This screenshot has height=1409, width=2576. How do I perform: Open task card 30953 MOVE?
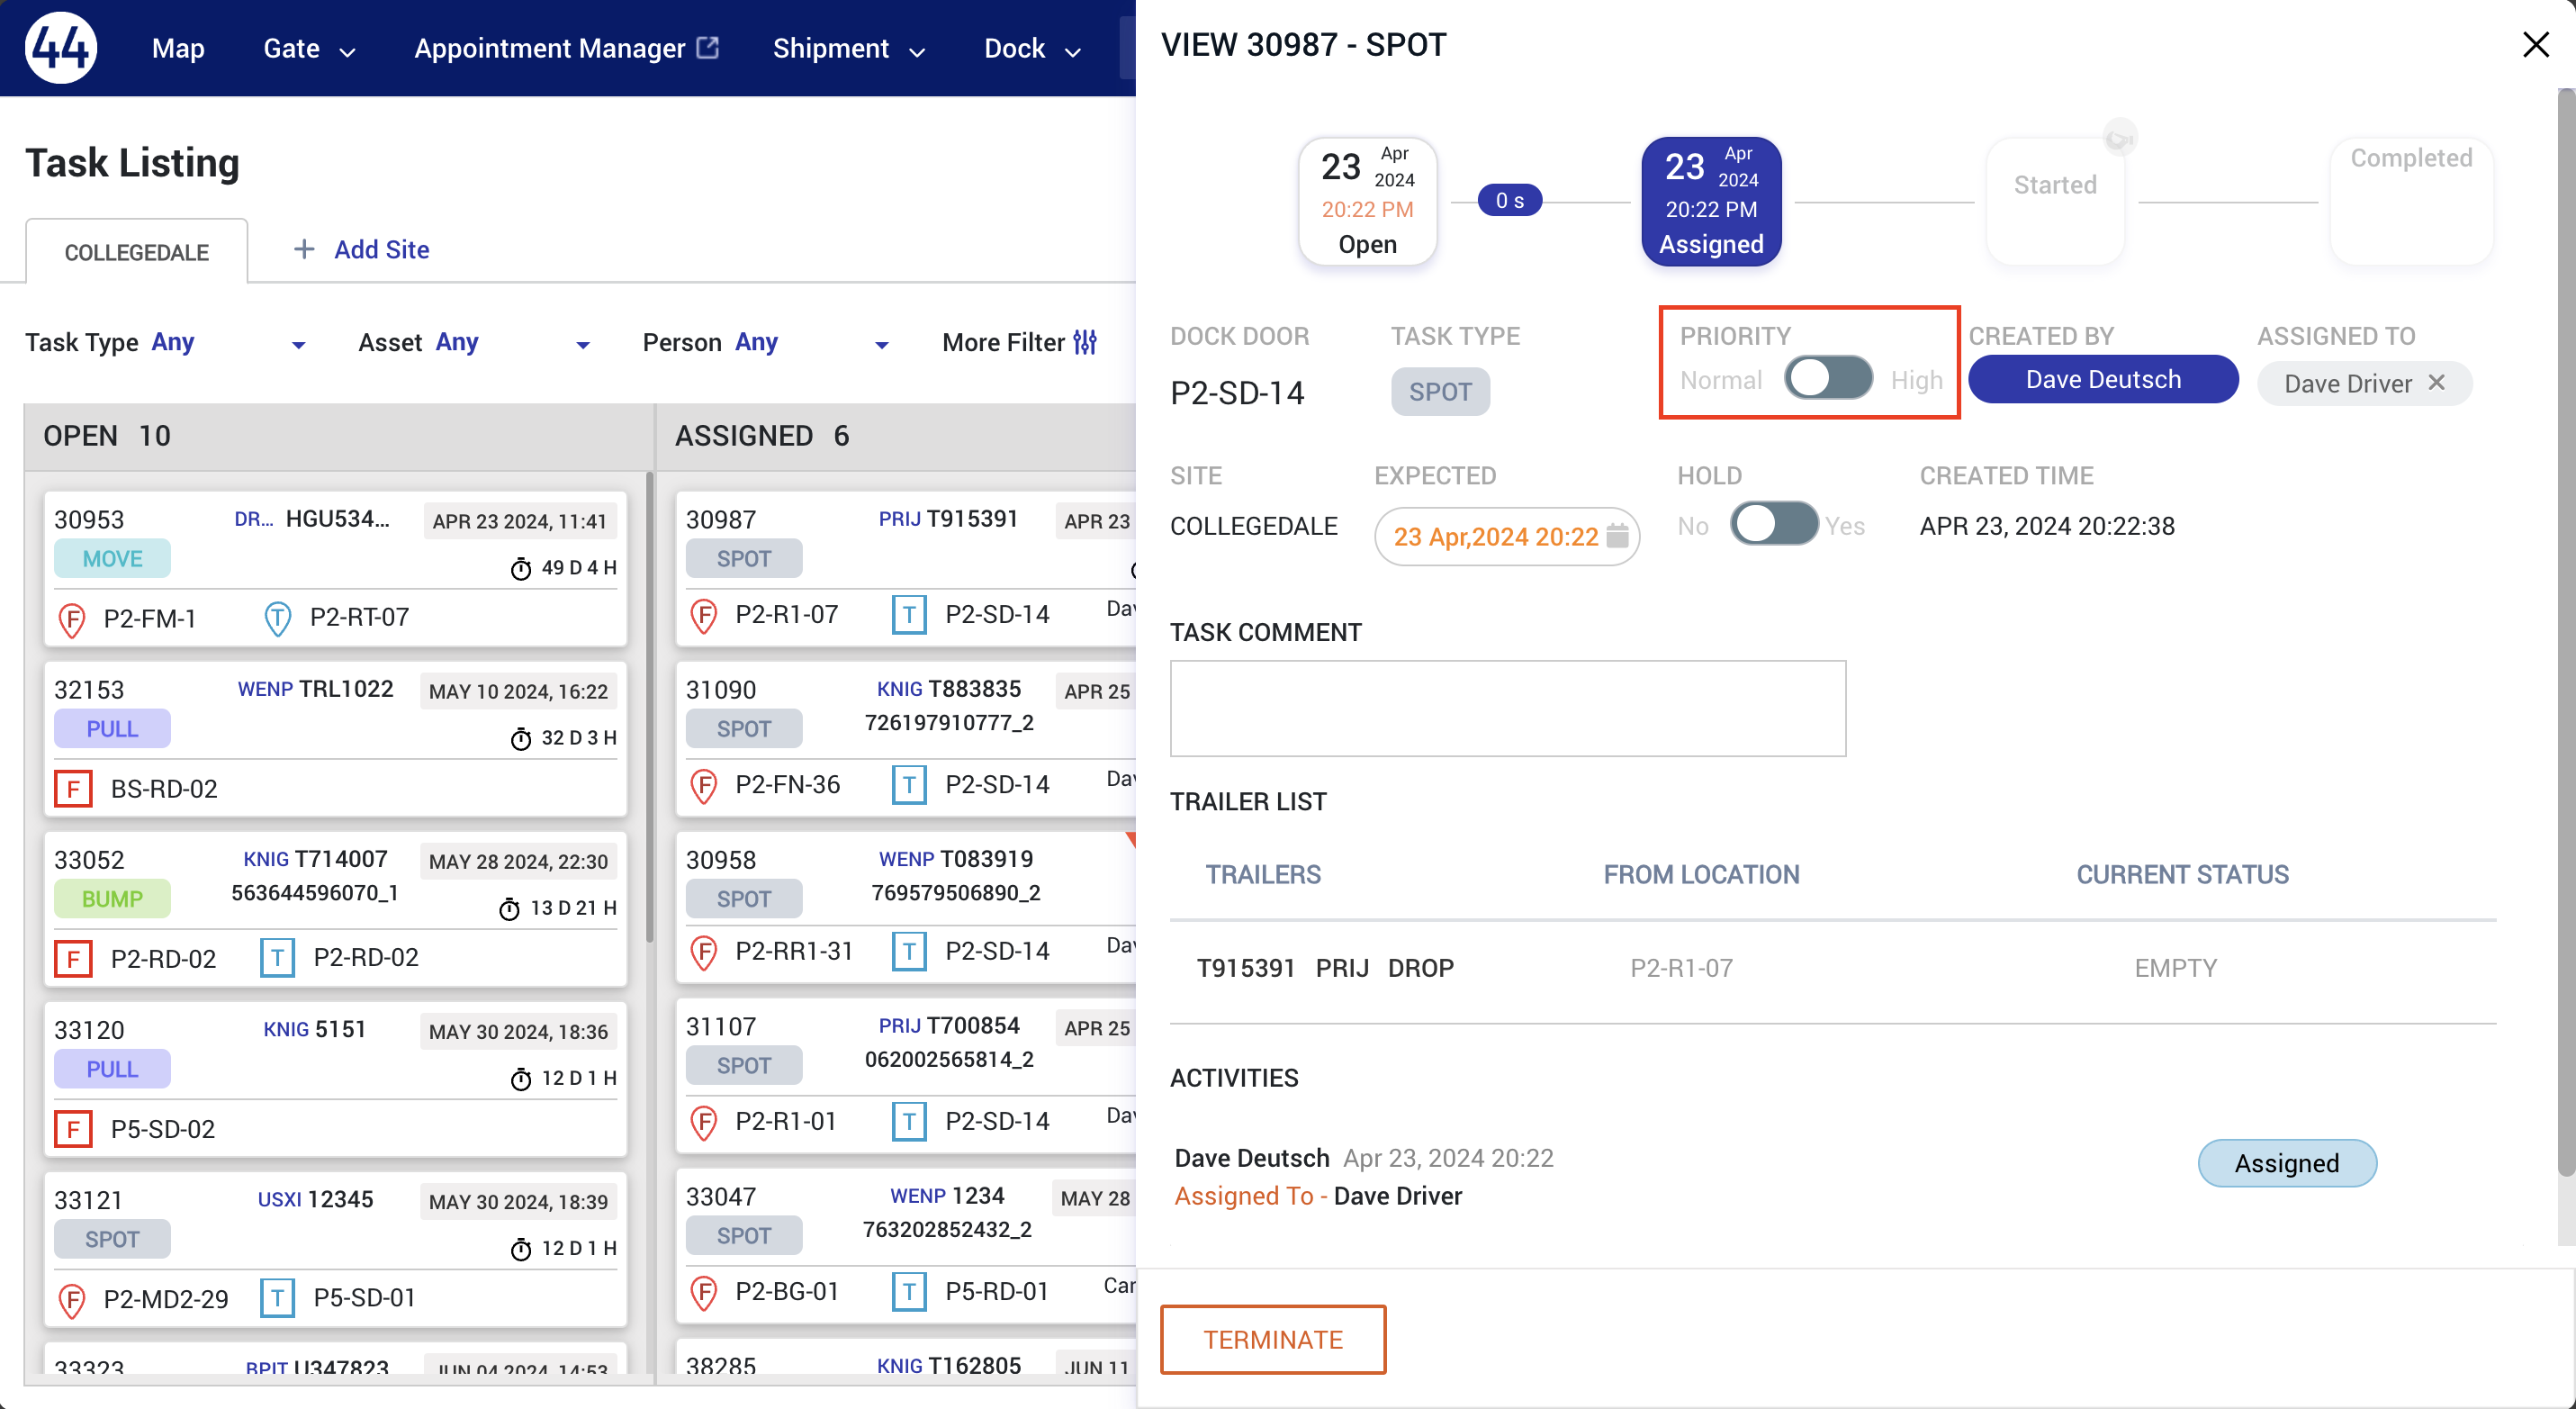click(x=335, y=569)
